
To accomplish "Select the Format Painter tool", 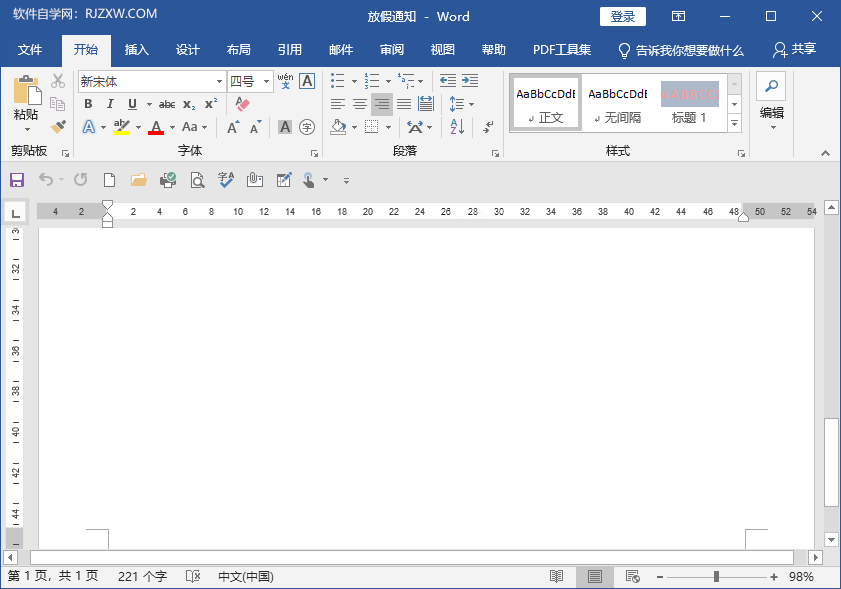I will tap(58, 126).
